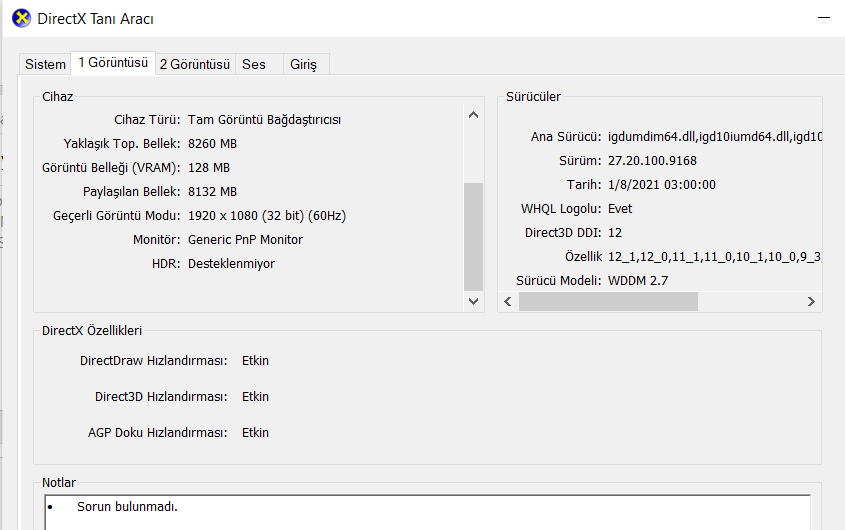
Task: Click the 'AGP Doku Hızlandırması:' label
Action: (x=157, y=432)
